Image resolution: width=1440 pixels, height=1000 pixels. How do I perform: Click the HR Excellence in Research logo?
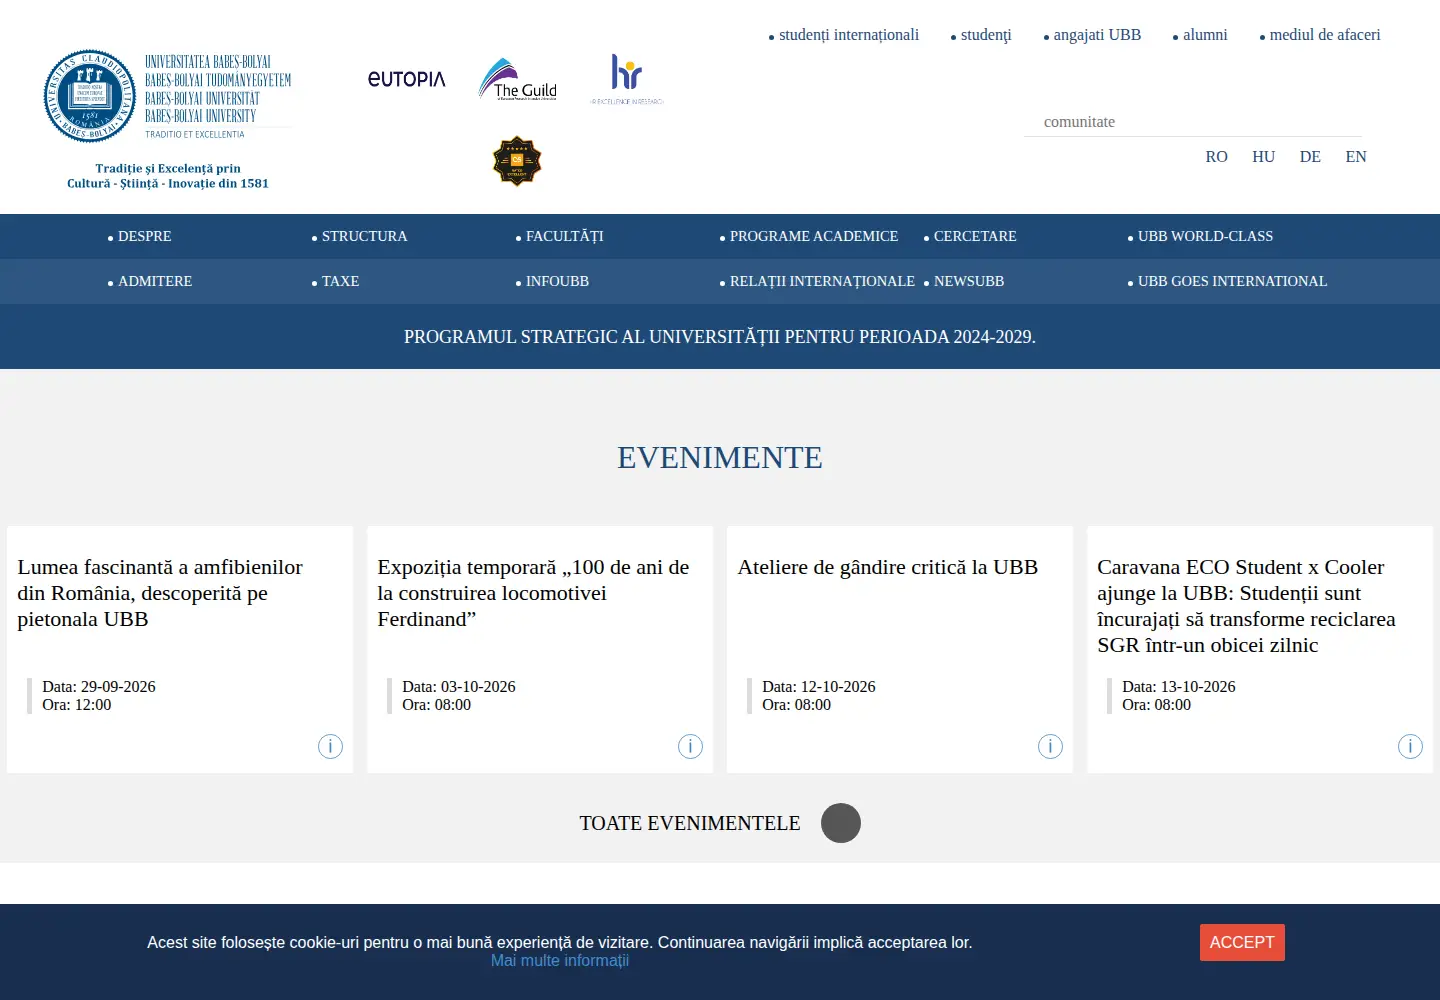point(627,79)
